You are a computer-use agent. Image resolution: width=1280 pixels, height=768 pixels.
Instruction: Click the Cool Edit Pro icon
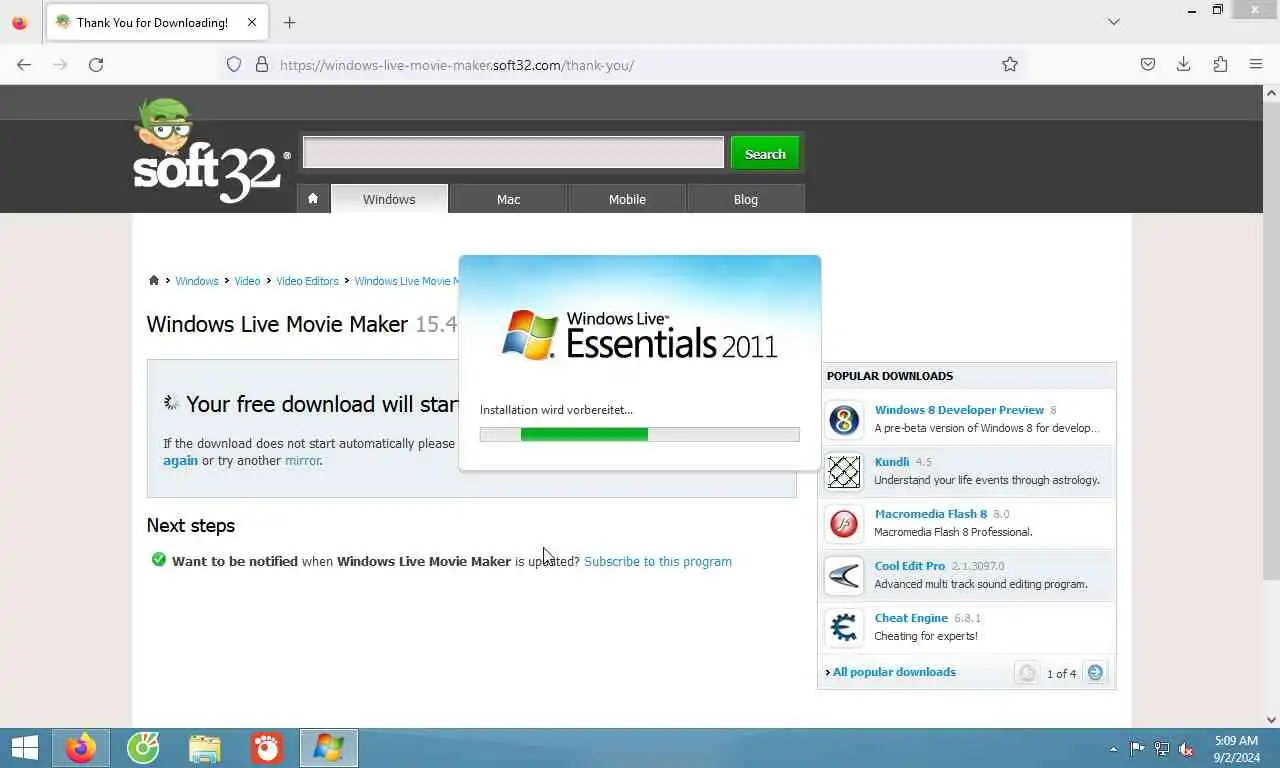844,575
